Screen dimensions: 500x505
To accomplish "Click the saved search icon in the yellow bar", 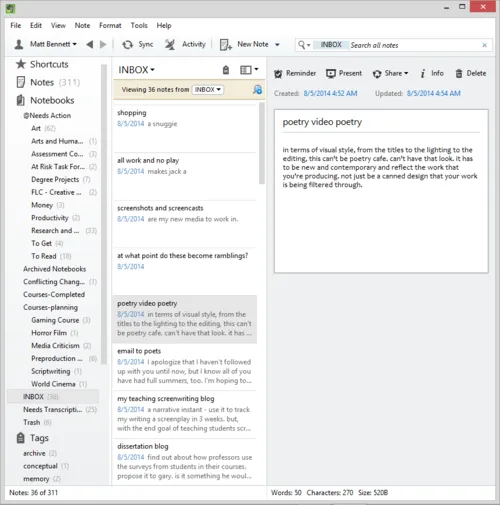I will coord(257,90).
